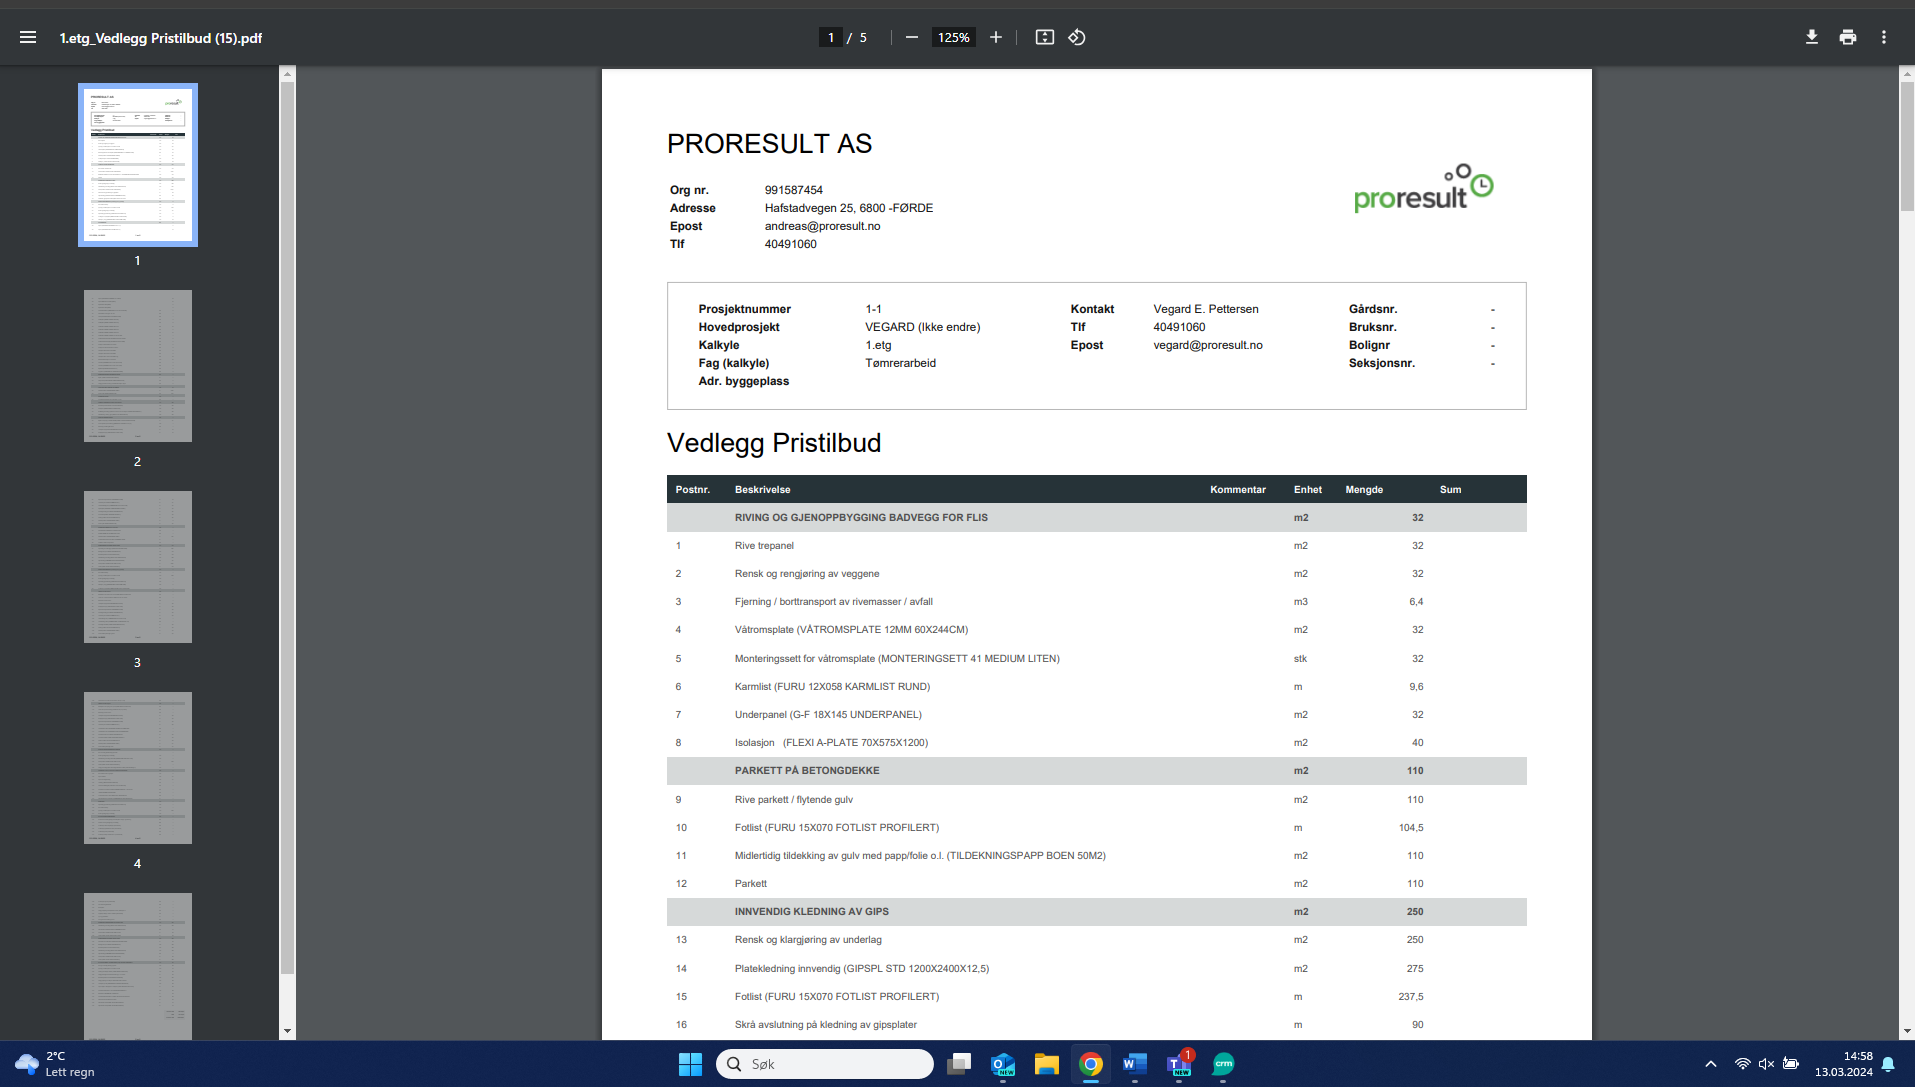This screenshot has height=1087, width=1915.
Task: Click the email andreas@proresult.no
Action: 822,226
